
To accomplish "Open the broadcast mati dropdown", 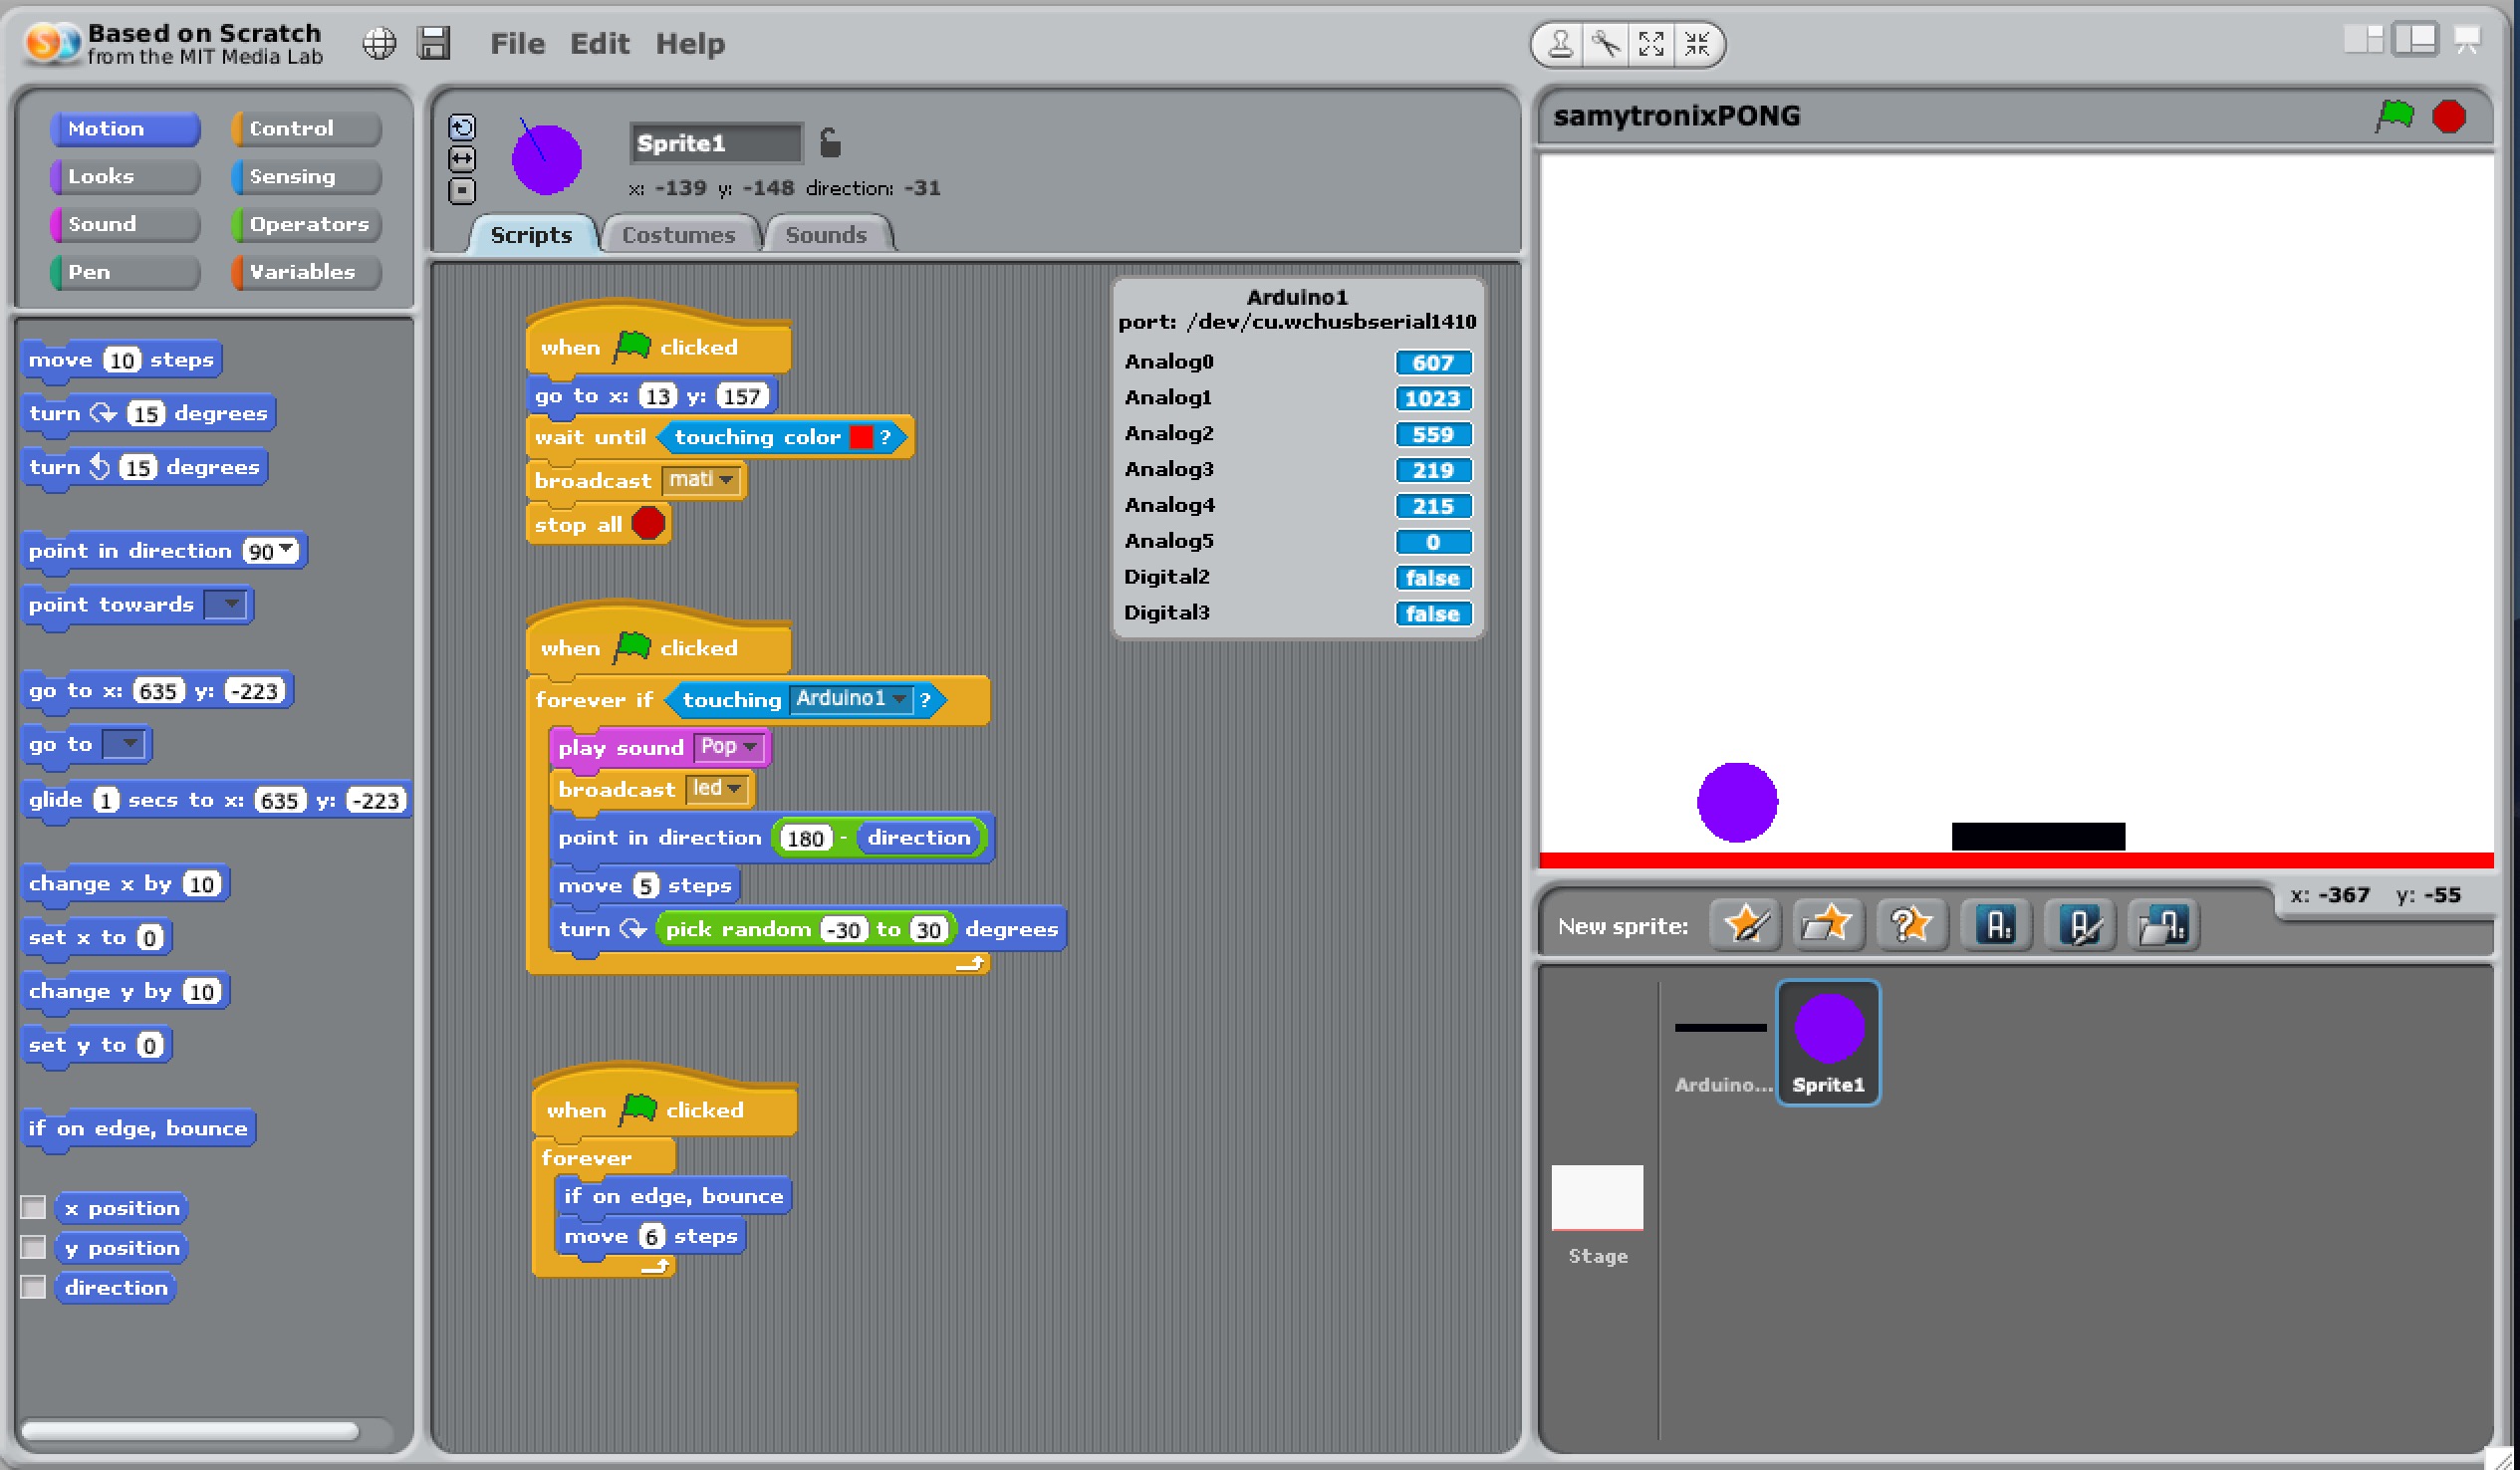I will coord(726,480).
